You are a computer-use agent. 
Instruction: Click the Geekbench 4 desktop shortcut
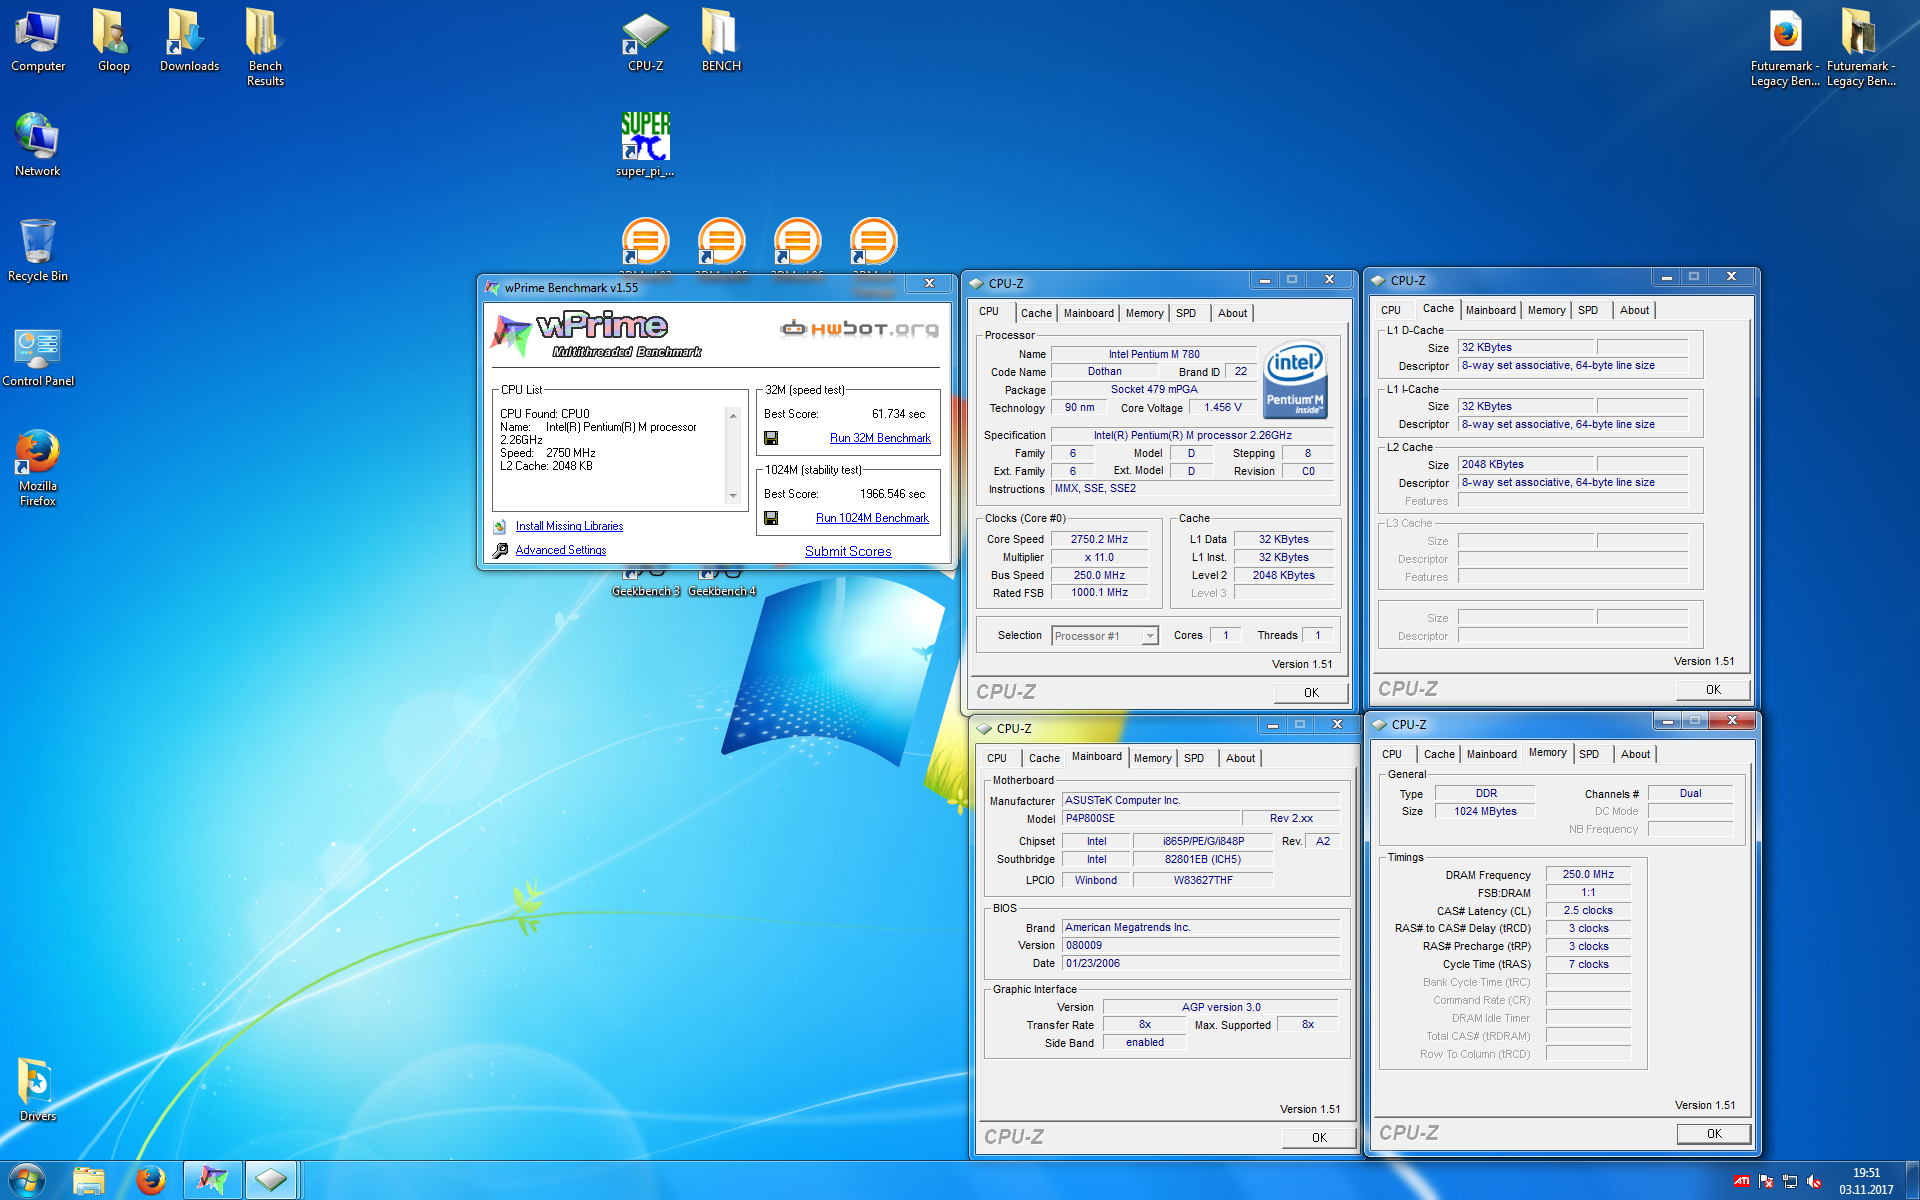(x=721, y=583)
